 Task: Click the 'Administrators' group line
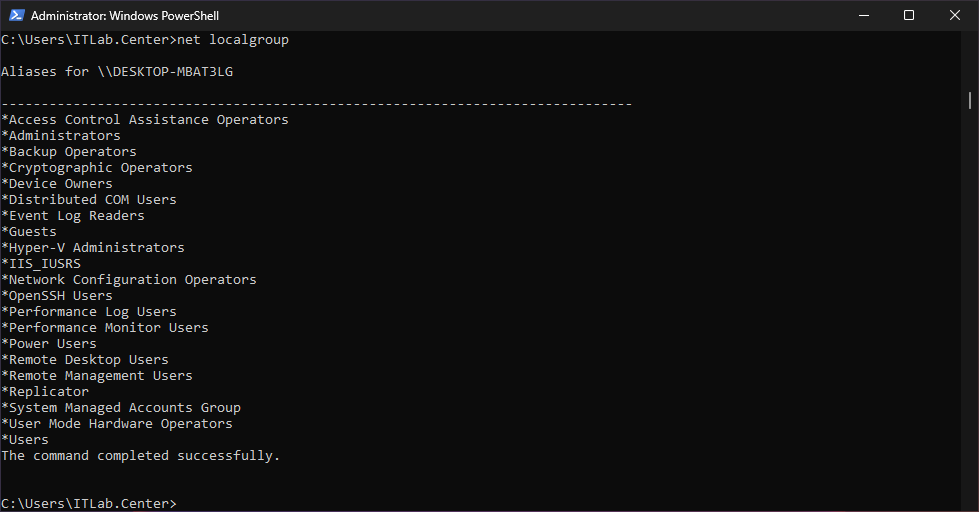pyautogui.click(x=62, y=136)
